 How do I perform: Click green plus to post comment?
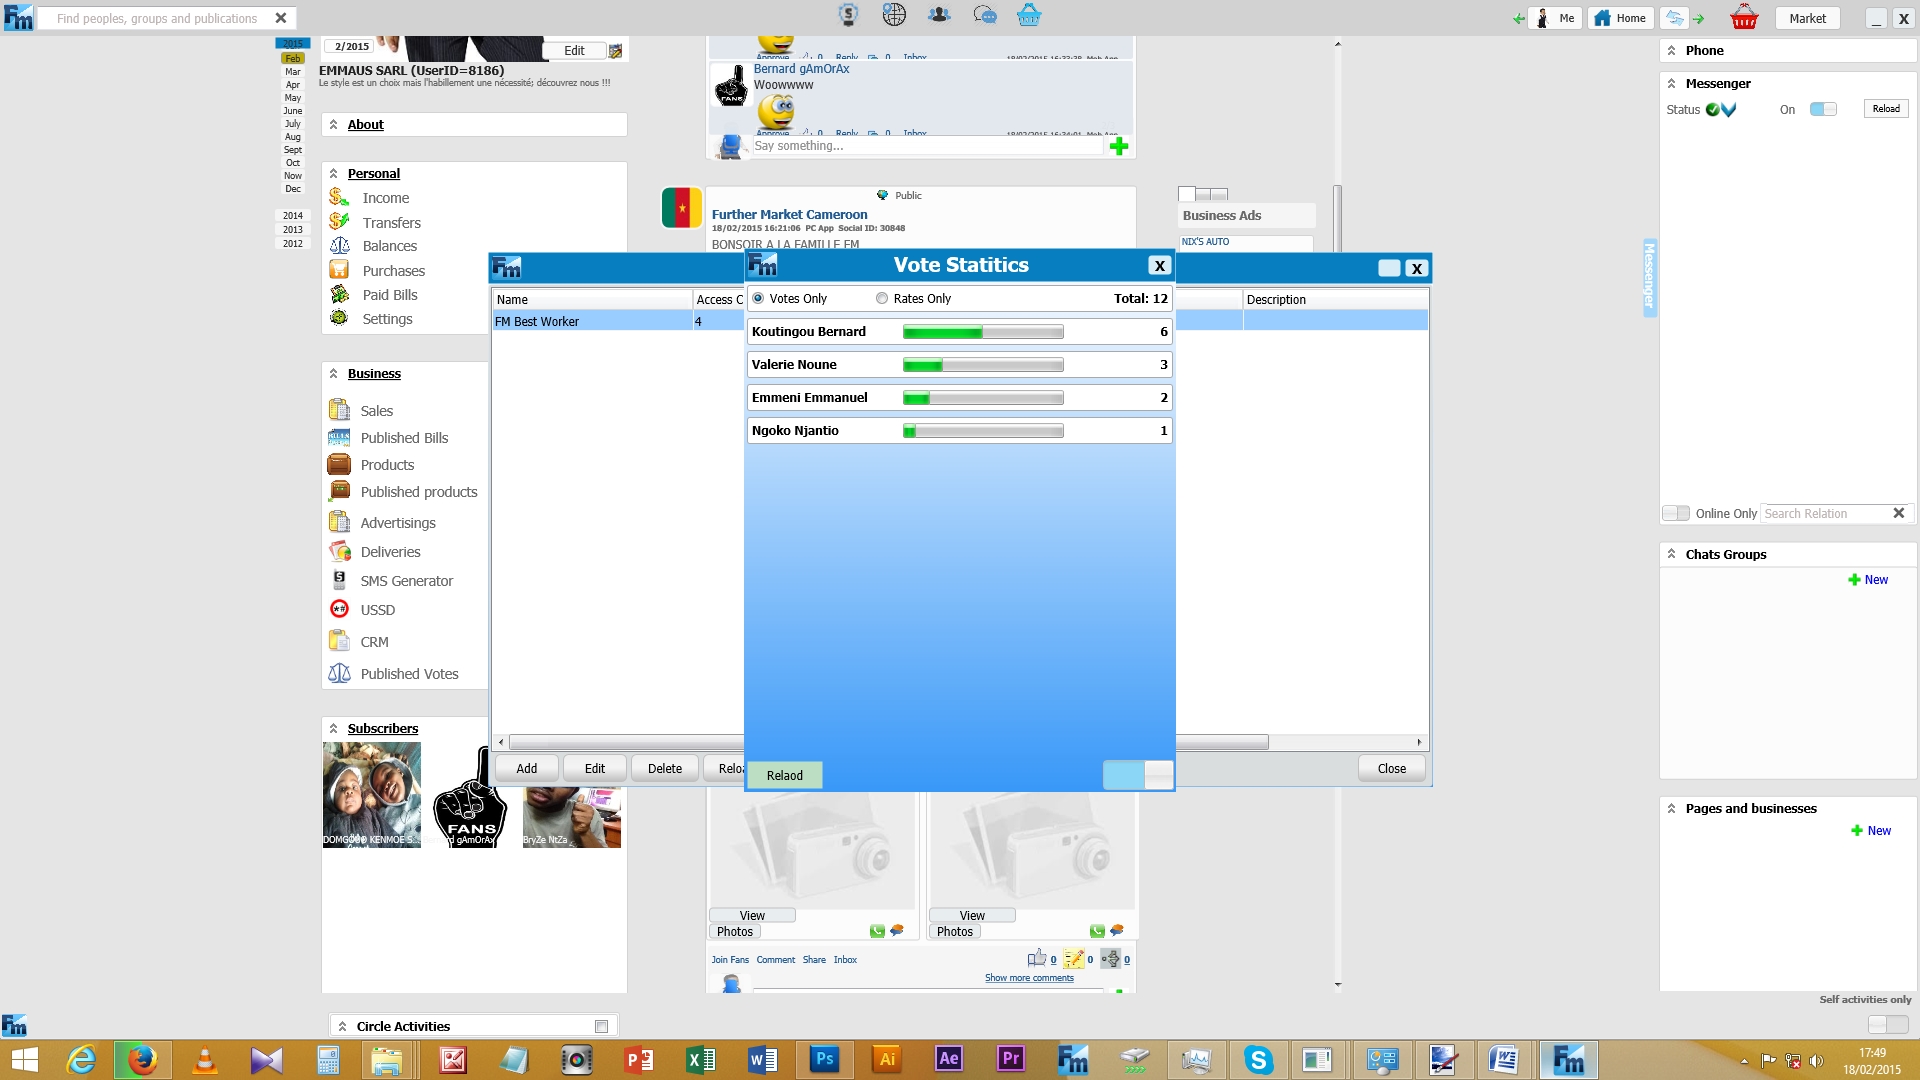pyautogui.click(x=1119, y=147)
